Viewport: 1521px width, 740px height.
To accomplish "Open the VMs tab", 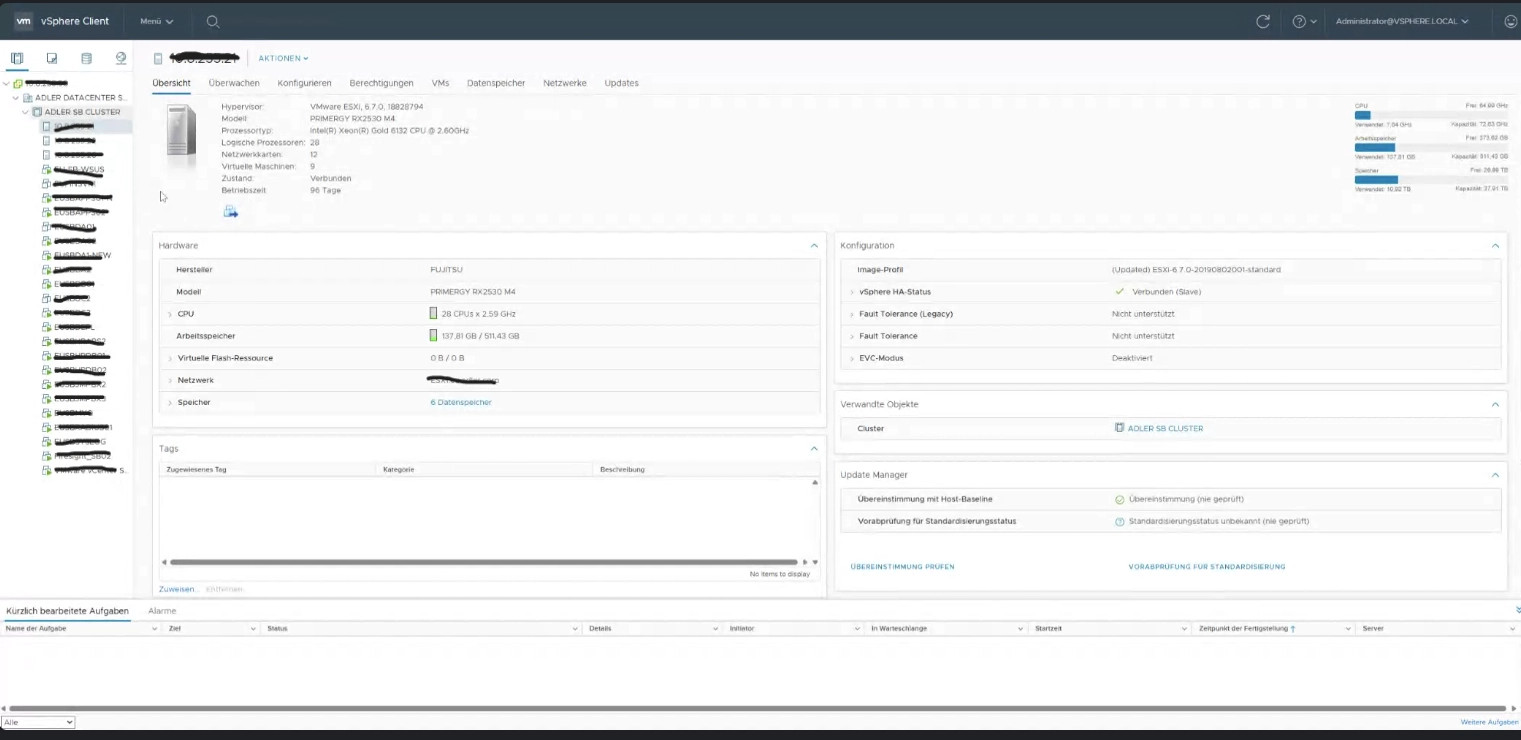I will tap(440, 83).
